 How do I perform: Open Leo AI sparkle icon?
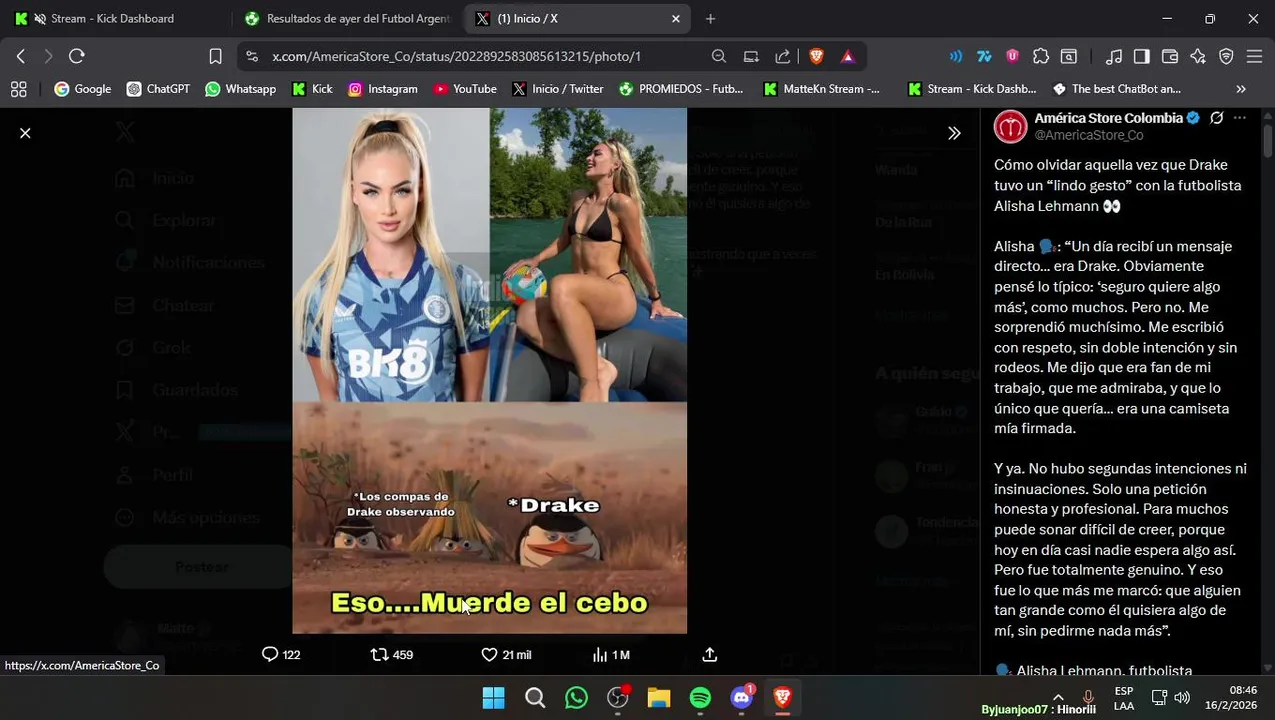[1198, 57]
